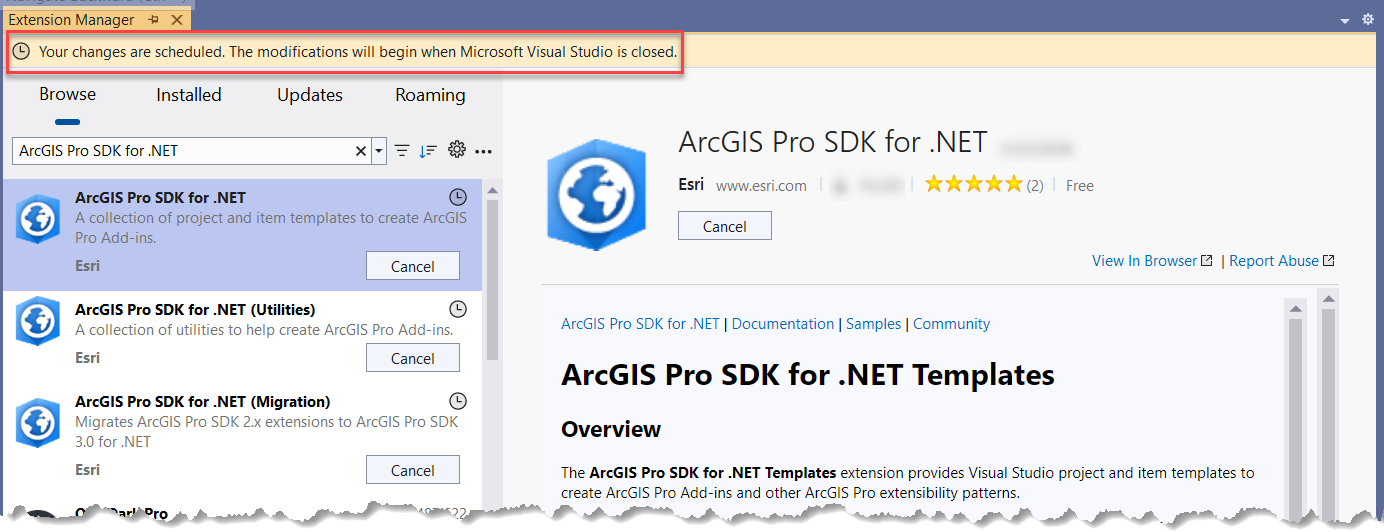Click the sort order icon
Image resolution: width=1384 pixels, height=532 pixels.
[x=428, y=151]
